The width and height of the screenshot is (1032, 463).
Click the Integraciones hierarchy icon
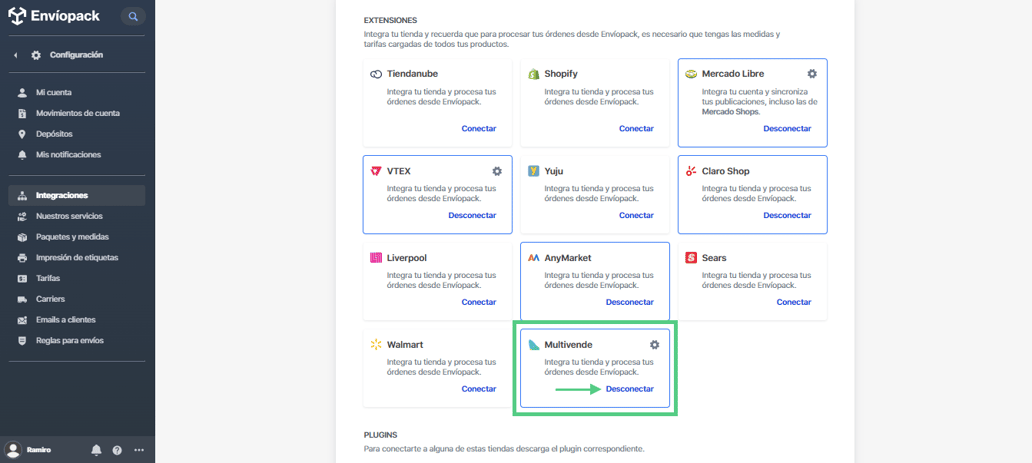click(x=22, y=196)
